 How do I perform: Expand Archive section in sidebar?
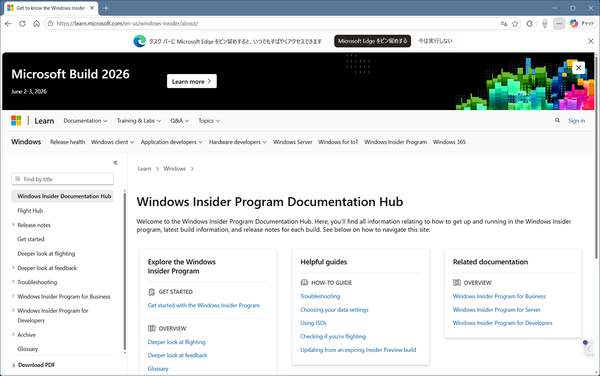13,334
